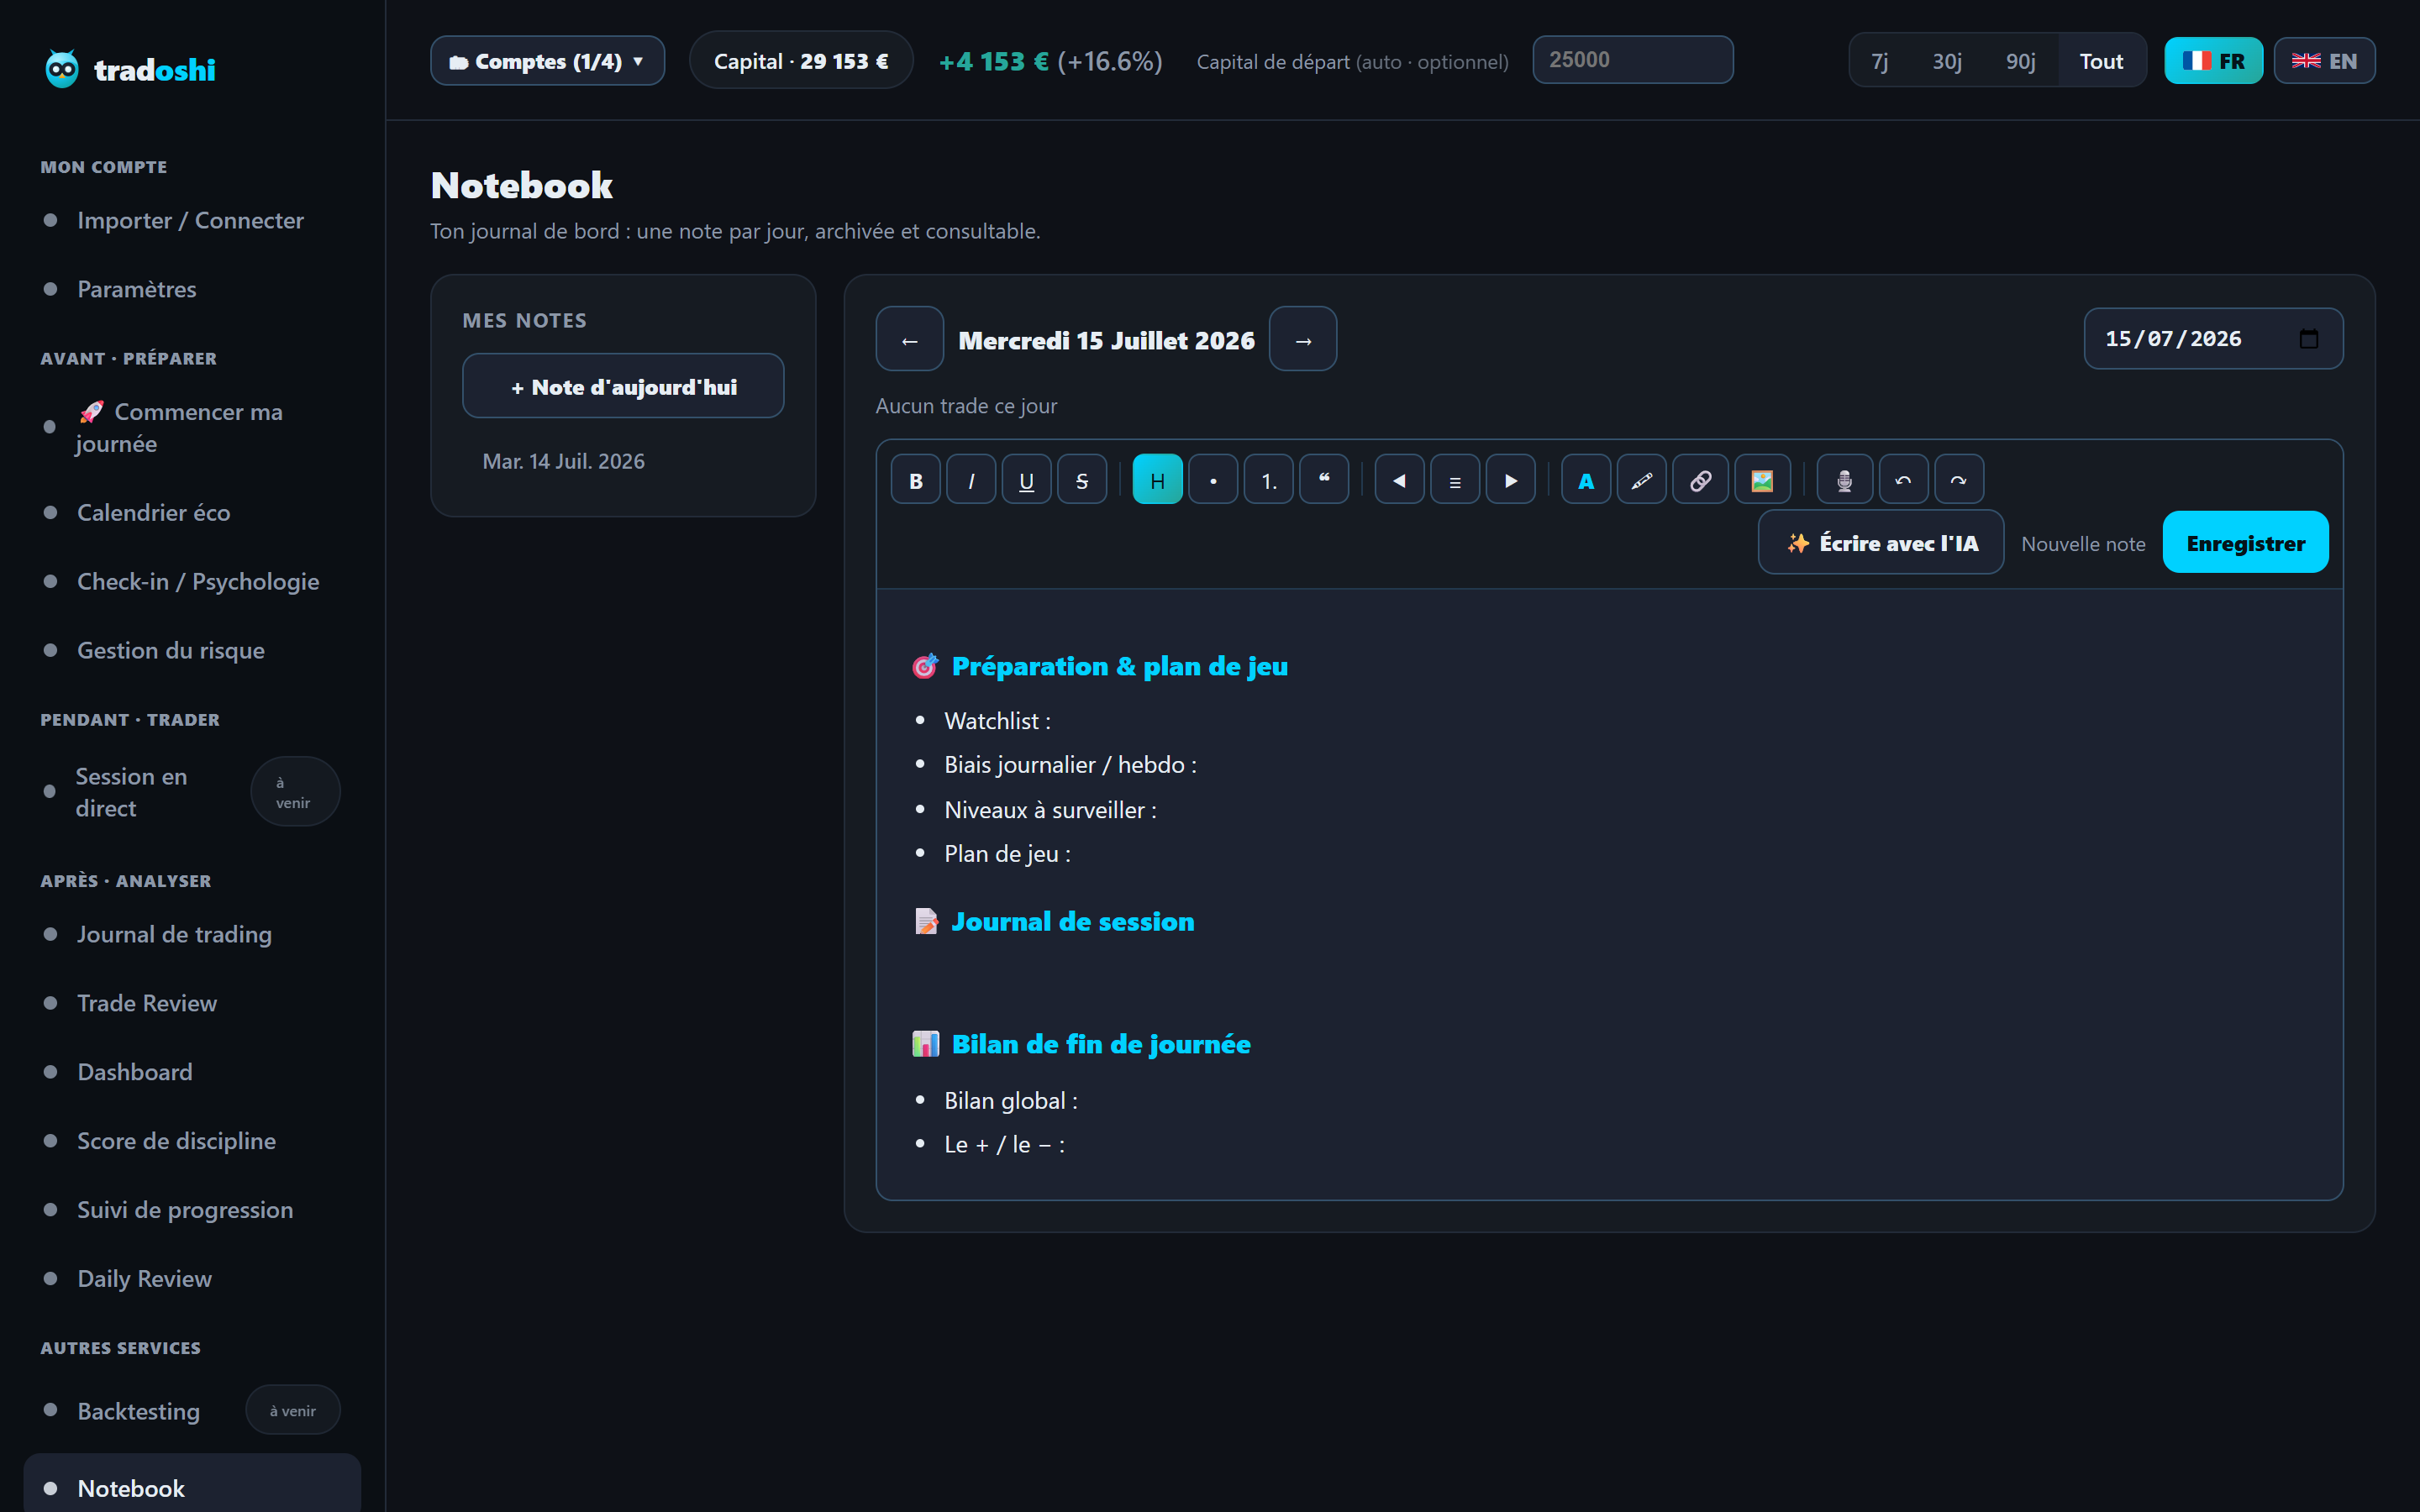Viewport: 2420px width, 1512px height.
Task: Click the starting capital input field
Action: click(1632, 60)
